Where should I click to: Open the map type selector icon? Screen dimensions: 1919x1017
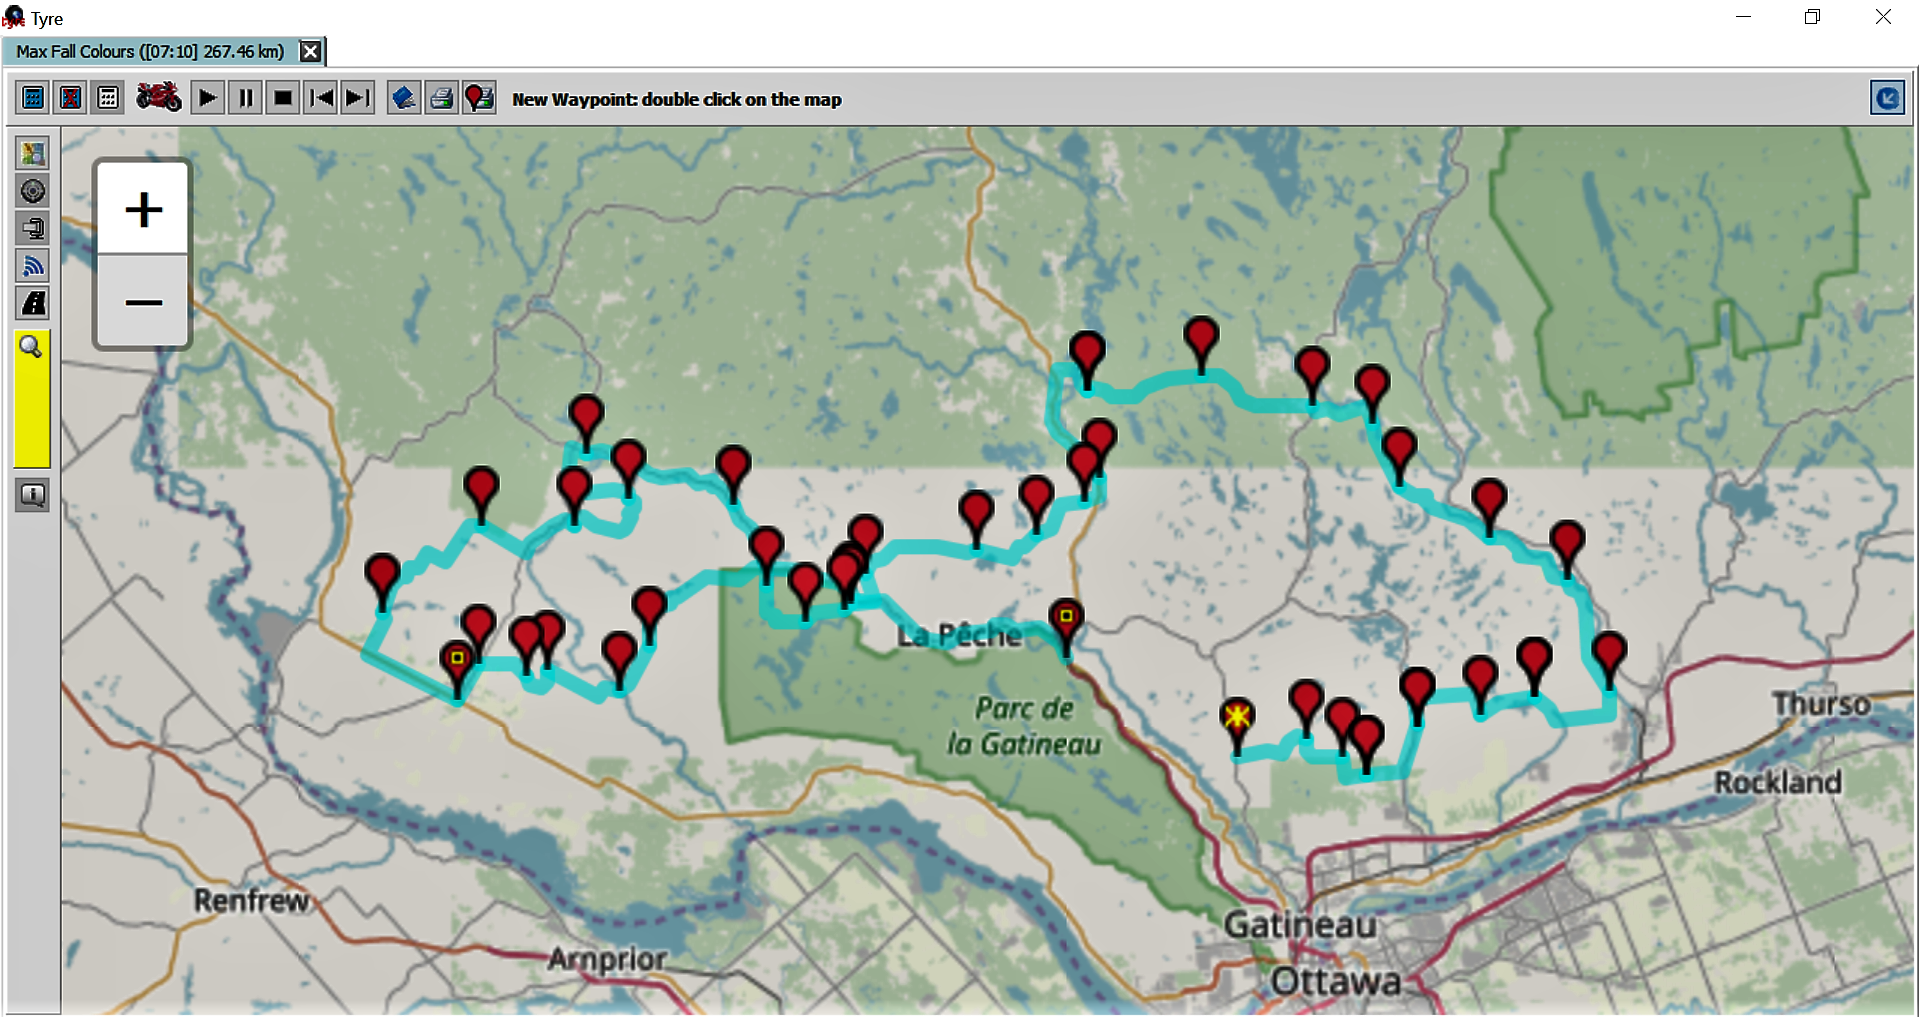click(33, 153)
